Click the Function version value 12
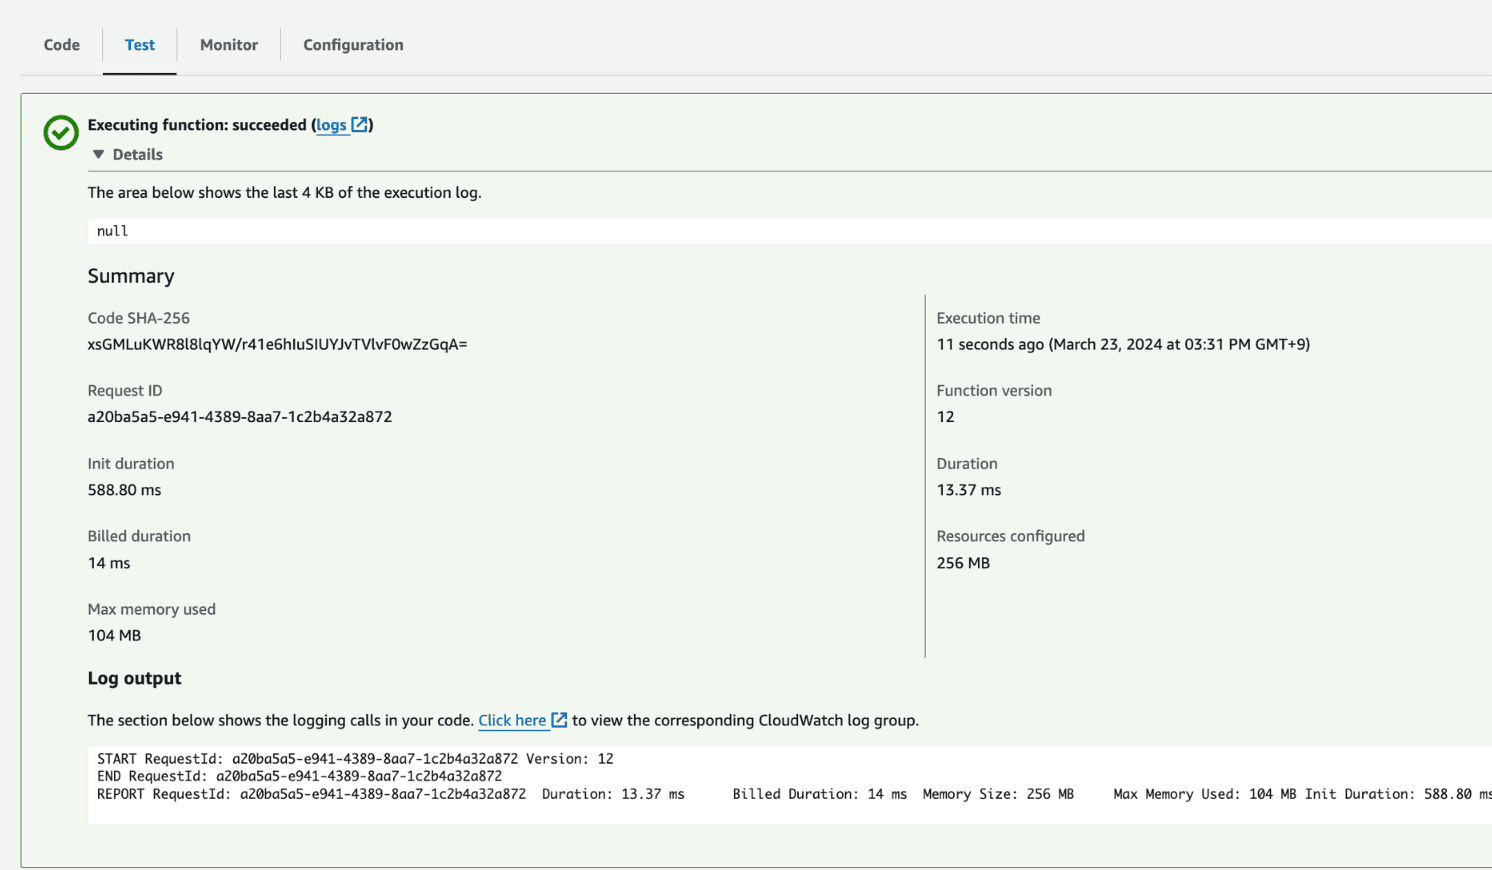 point(946,417)
